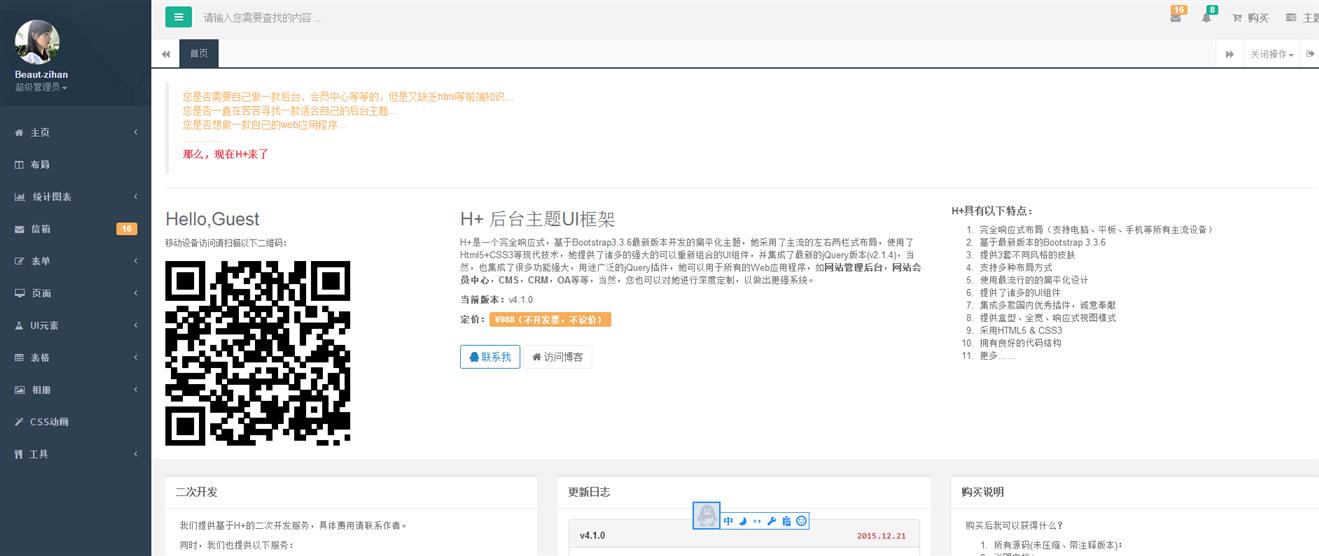
Task: Click the tab scroll-left double arrow
Action: pyautogui.click(x=165, y=54)
